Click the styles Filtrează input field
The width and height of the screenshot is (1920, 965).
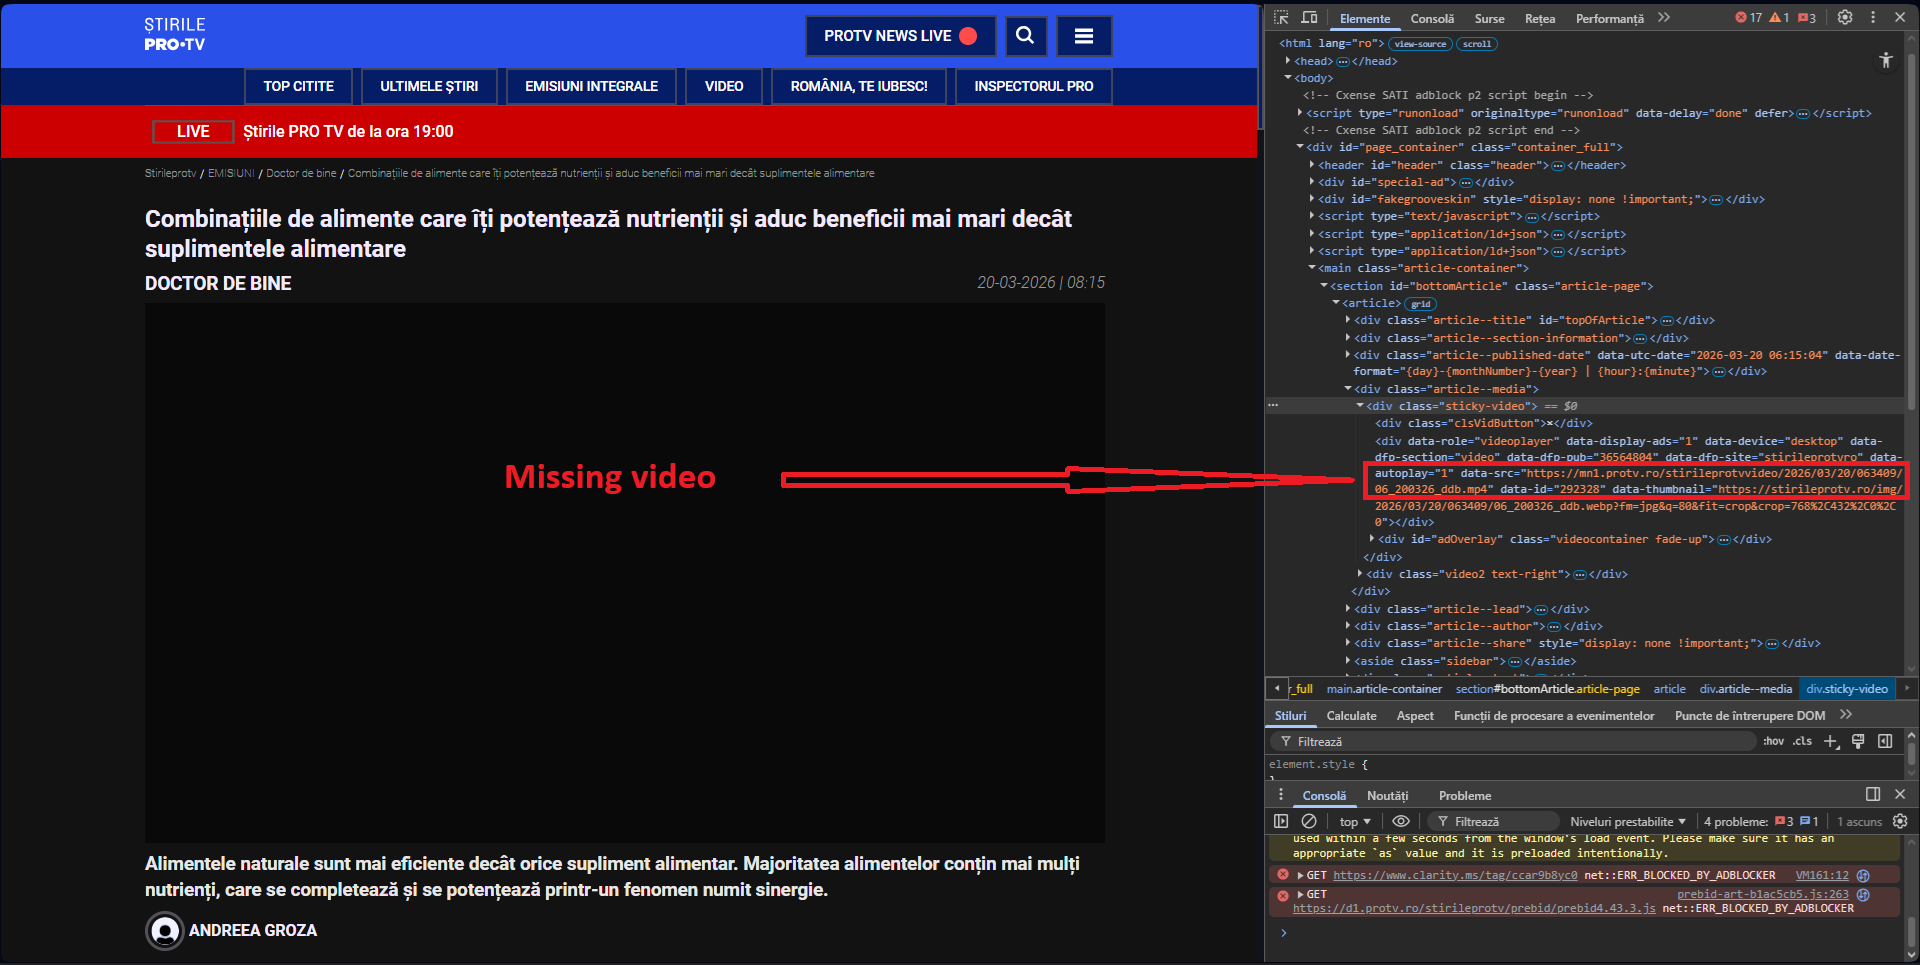pyautogui.click(x=1520, y=742)
